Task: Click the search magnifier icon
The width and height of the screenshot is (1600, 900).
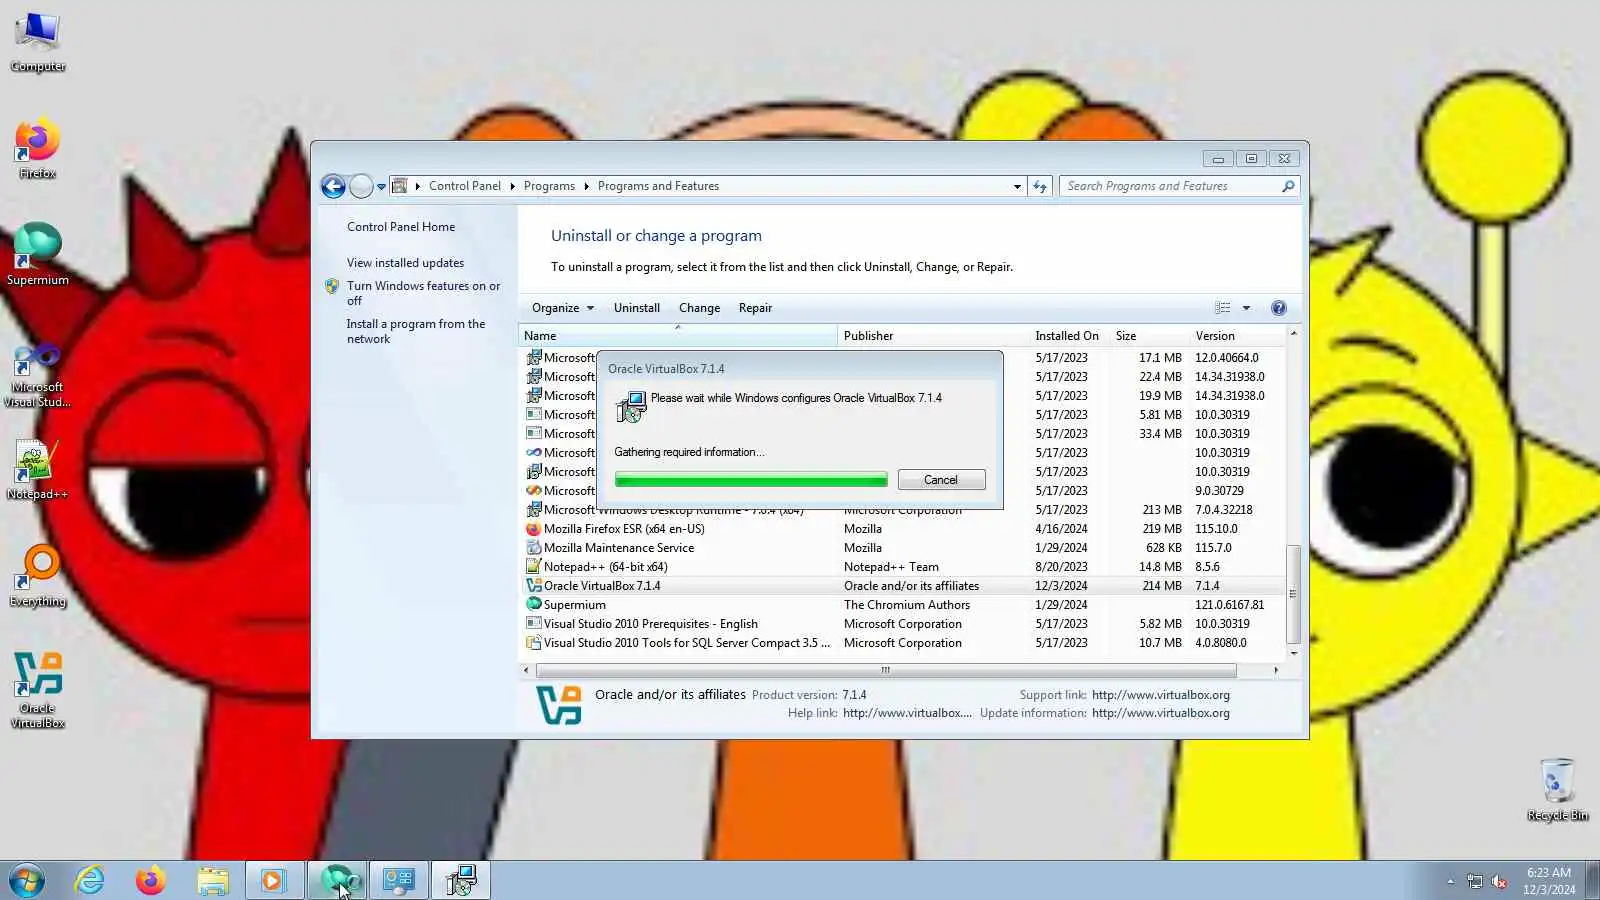Action: click(x=1288, y=186)
